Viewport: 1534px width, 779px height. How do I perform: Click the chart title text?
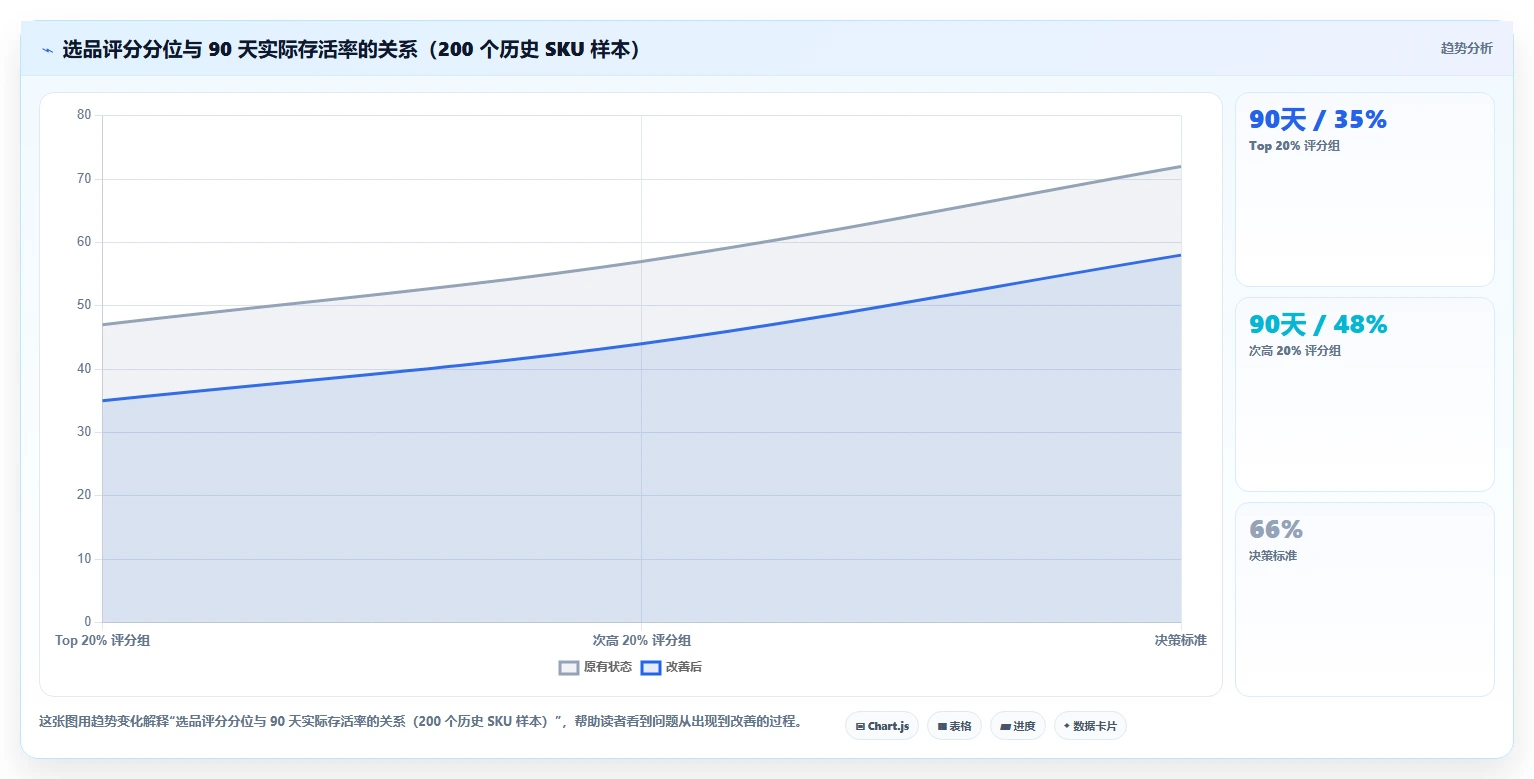coord(351,49)
